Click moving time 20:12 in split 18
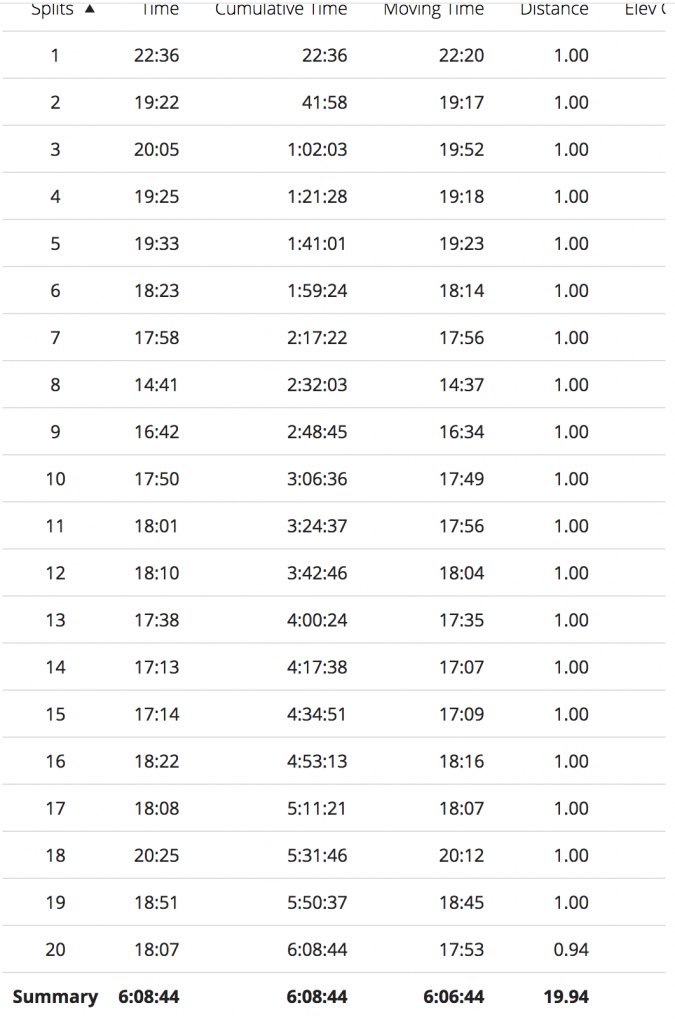Screen dimensions: 675x1024 pos(462,855)
